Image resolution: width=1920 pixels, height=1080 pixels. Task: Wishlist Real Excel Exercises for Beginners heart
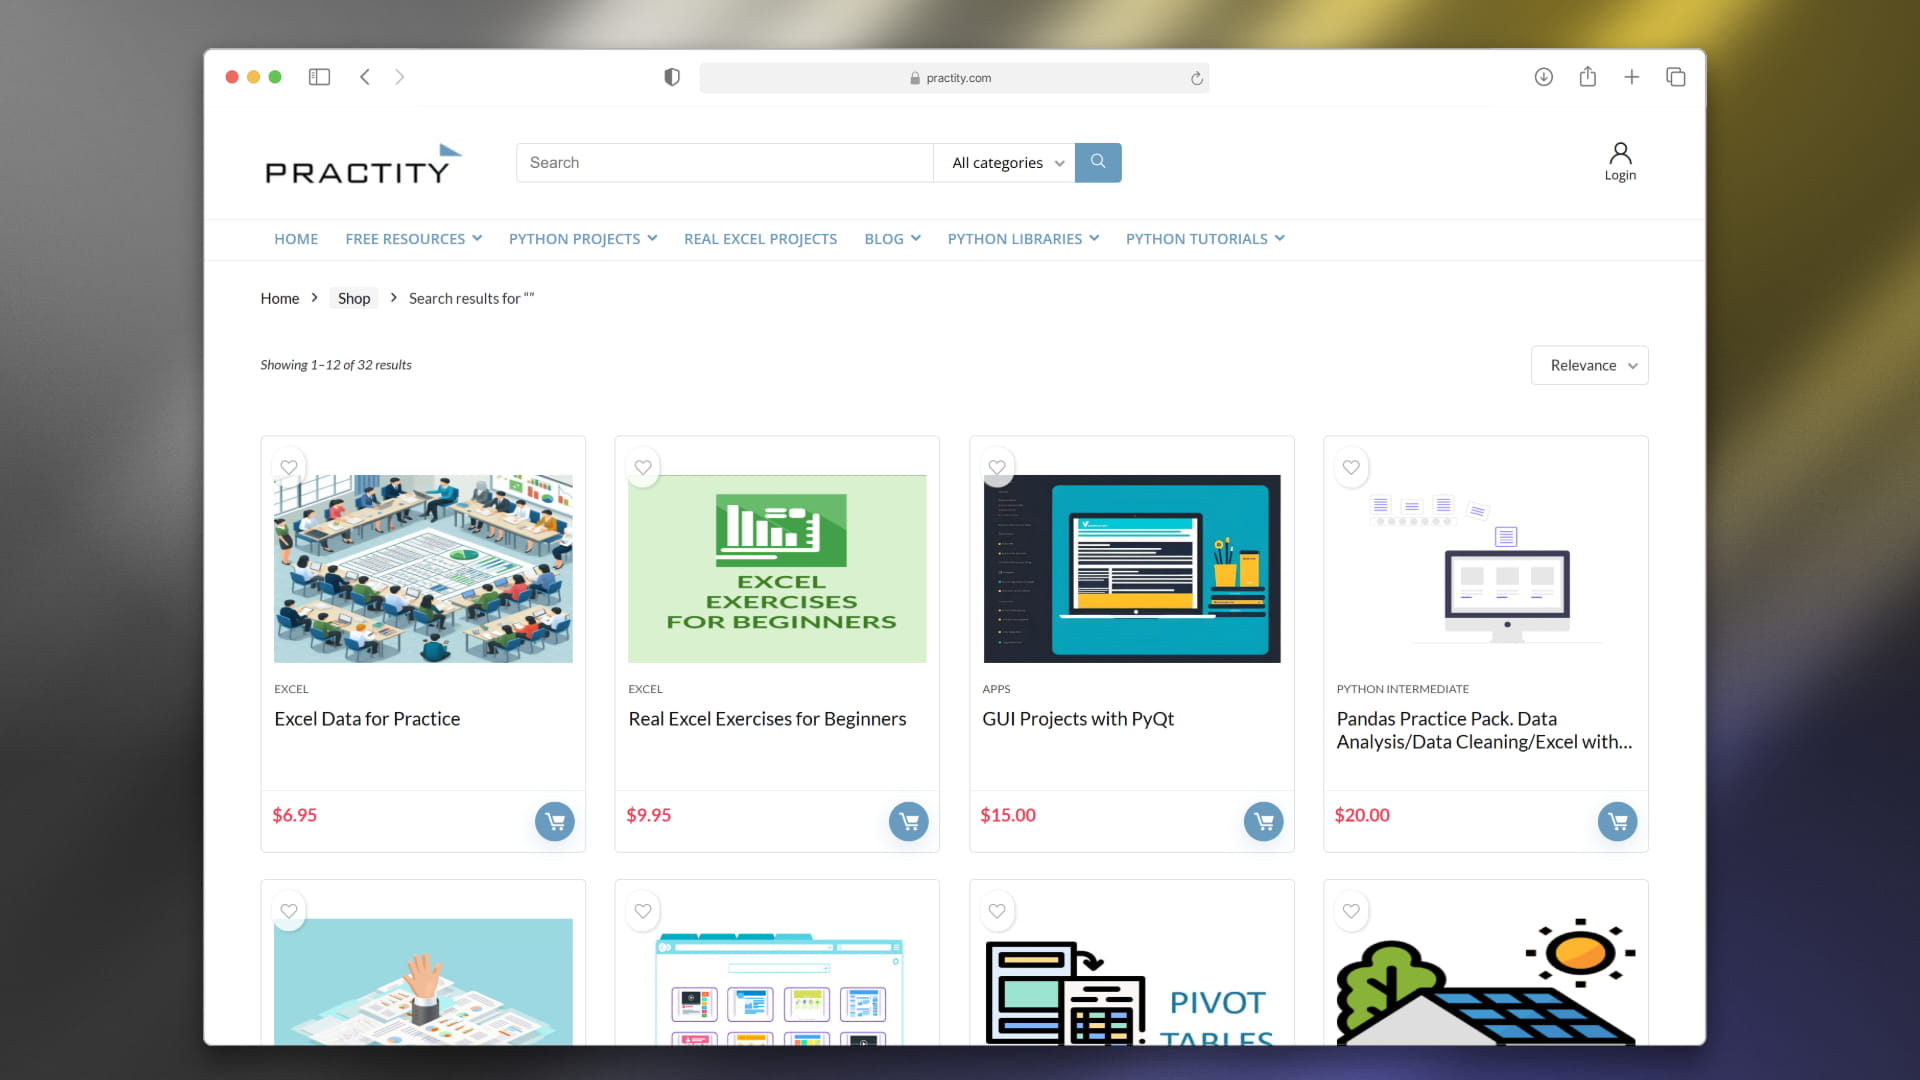[643, 467]
